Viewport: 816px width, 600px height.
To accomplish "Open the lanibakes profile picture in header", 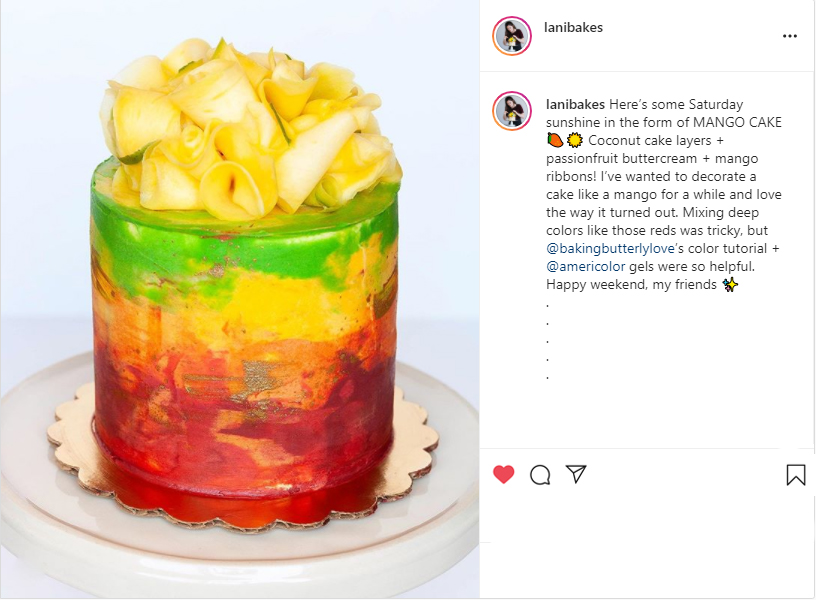I will coord(512,36).
